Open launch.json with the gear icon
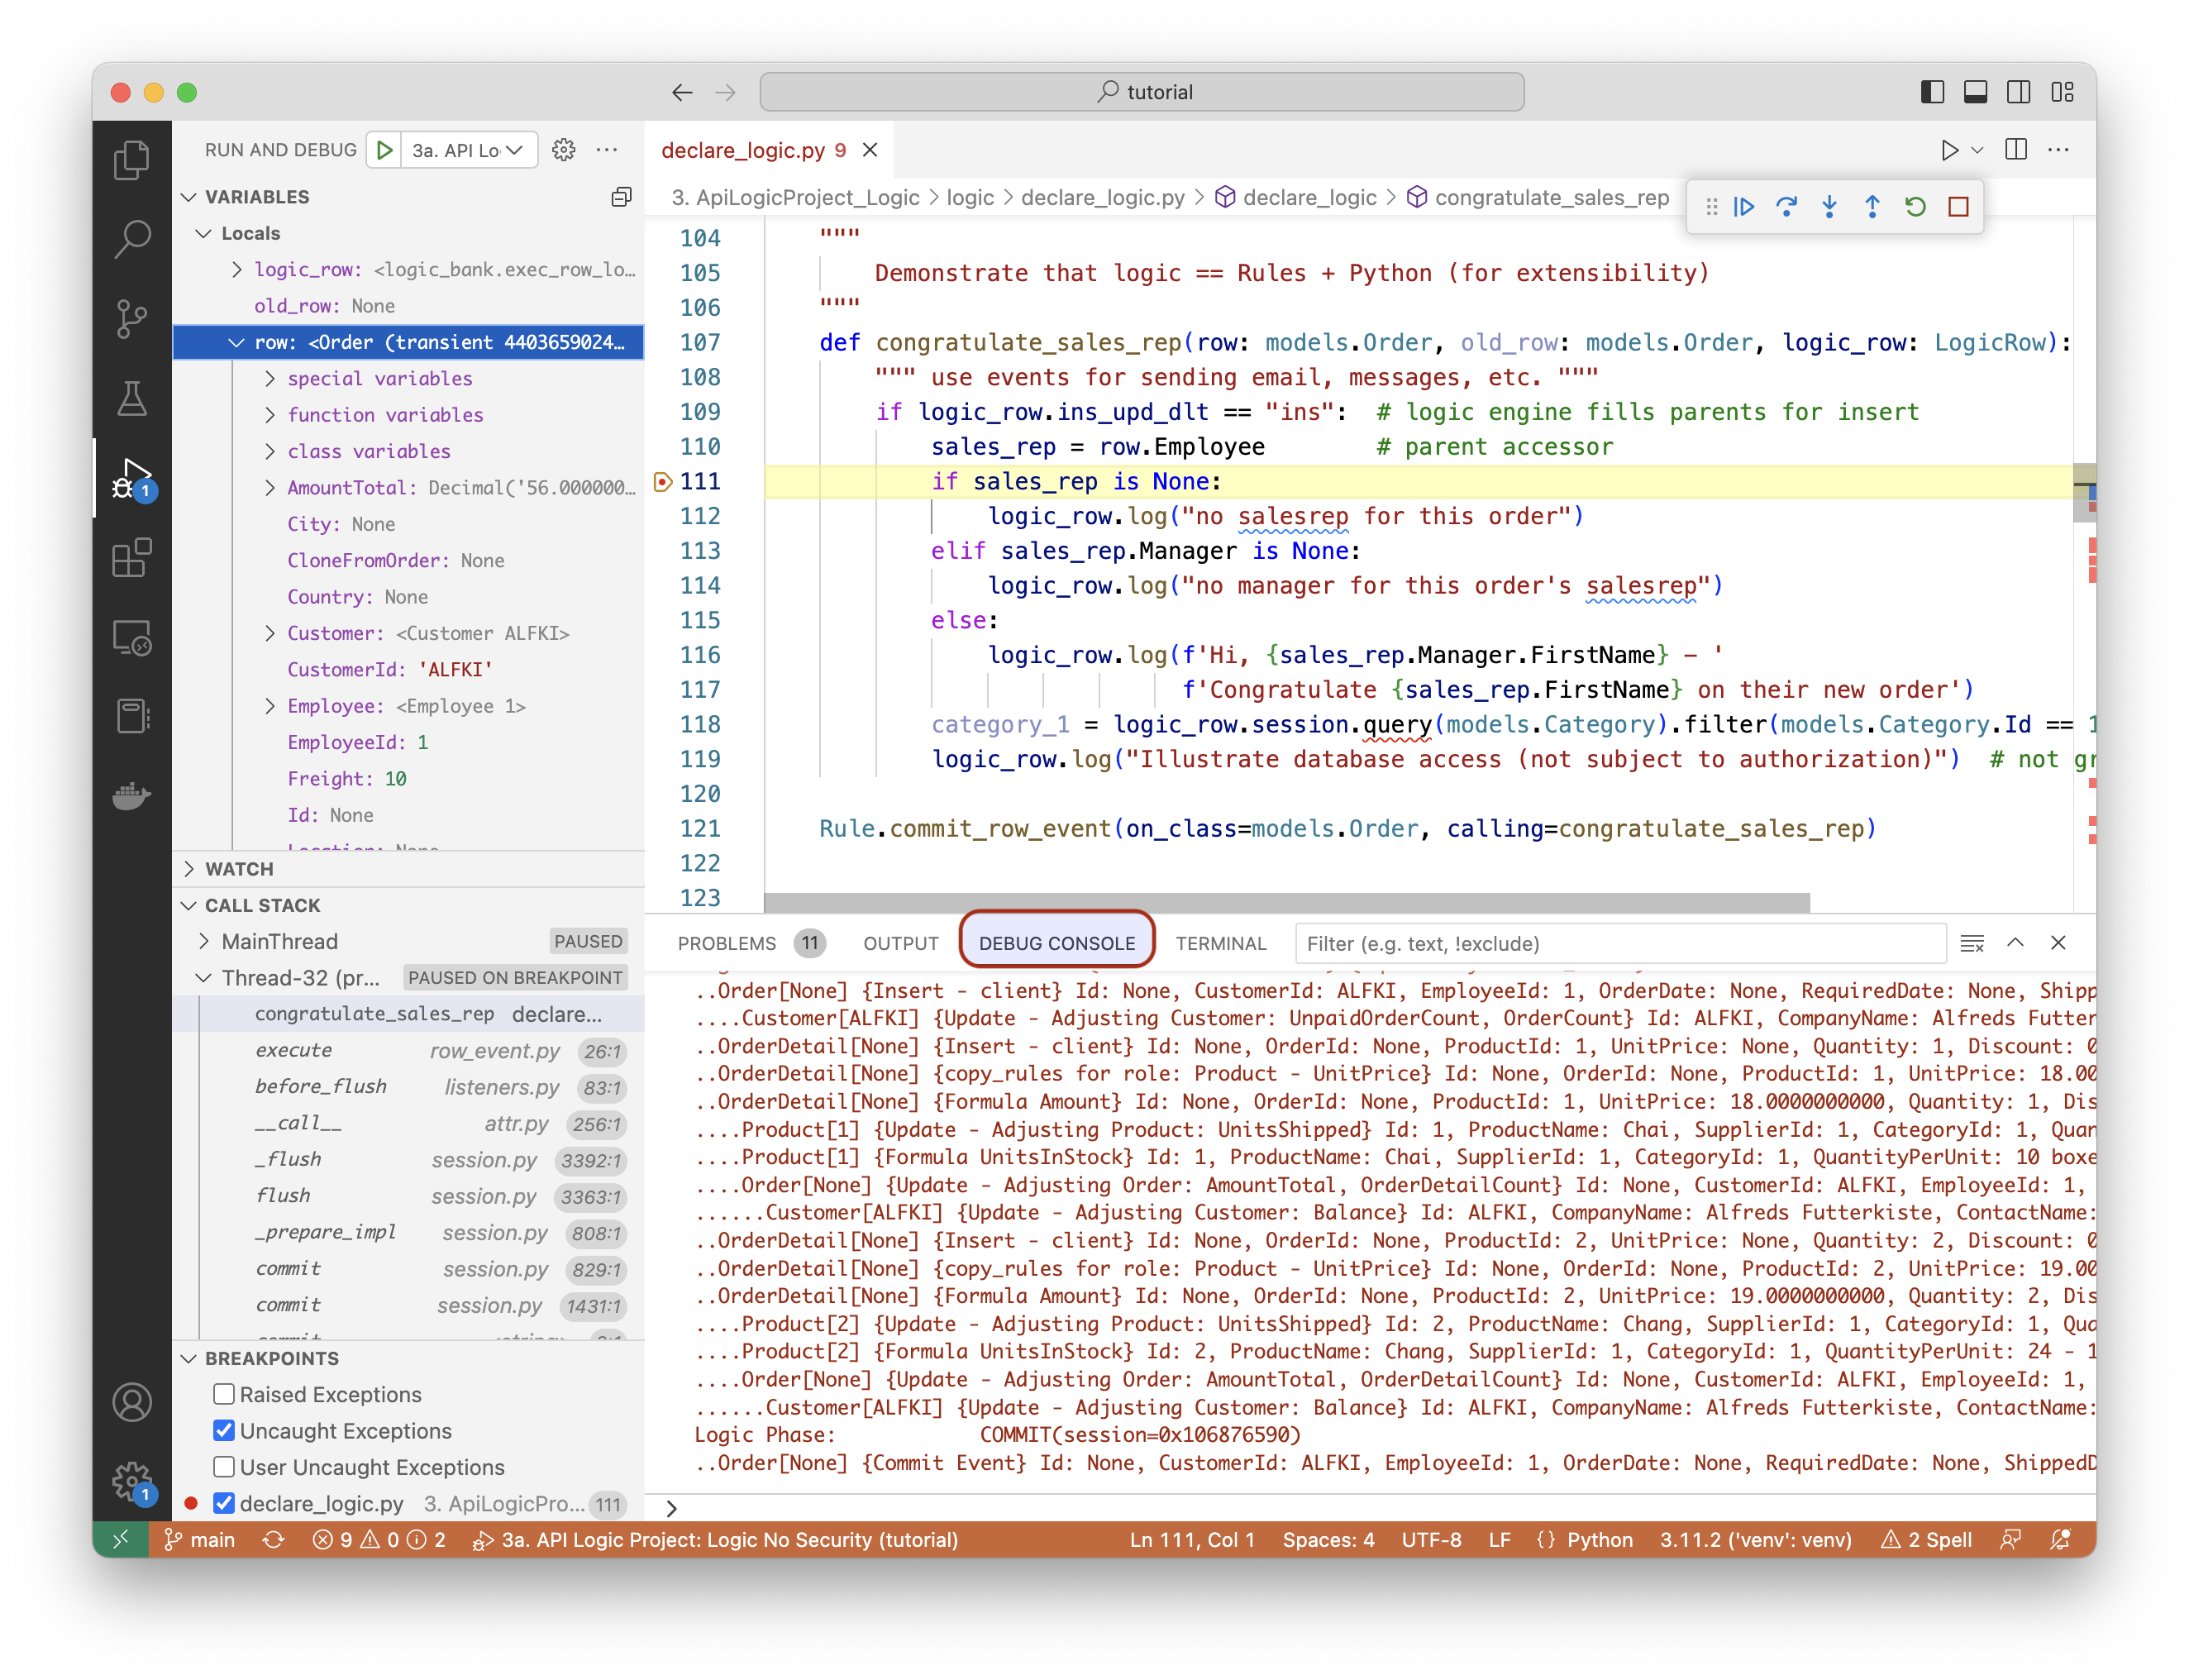 (x=564, y=150)
